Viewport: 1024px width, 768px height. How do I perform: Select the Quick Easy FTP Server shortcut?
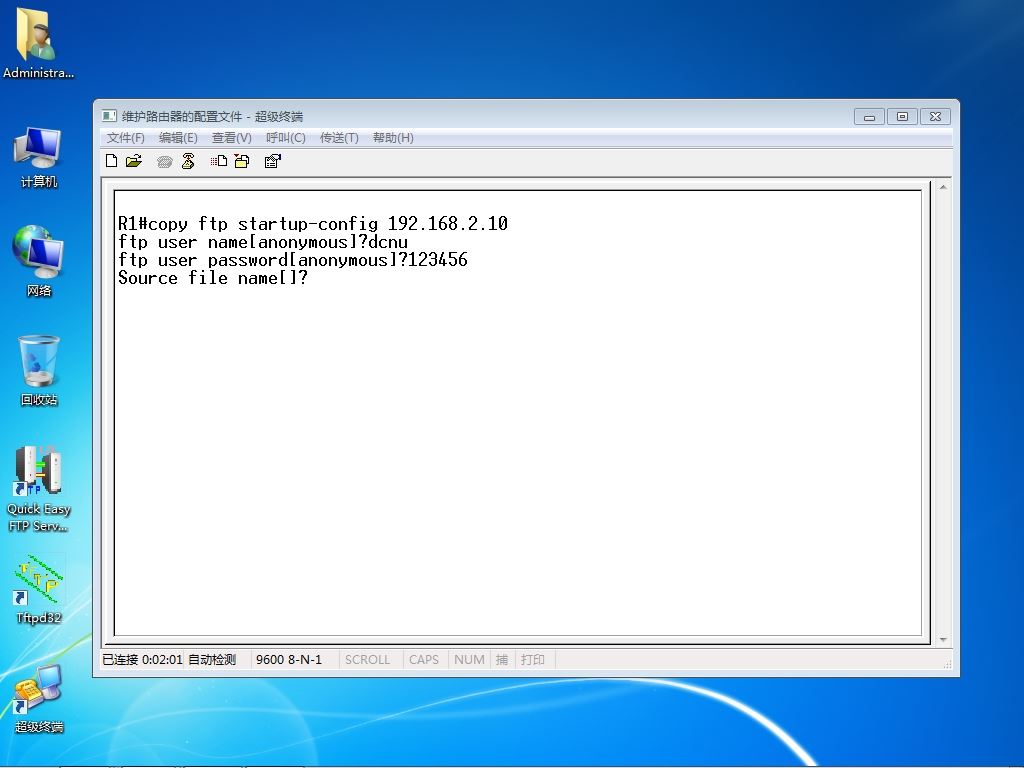pos(39,488)
